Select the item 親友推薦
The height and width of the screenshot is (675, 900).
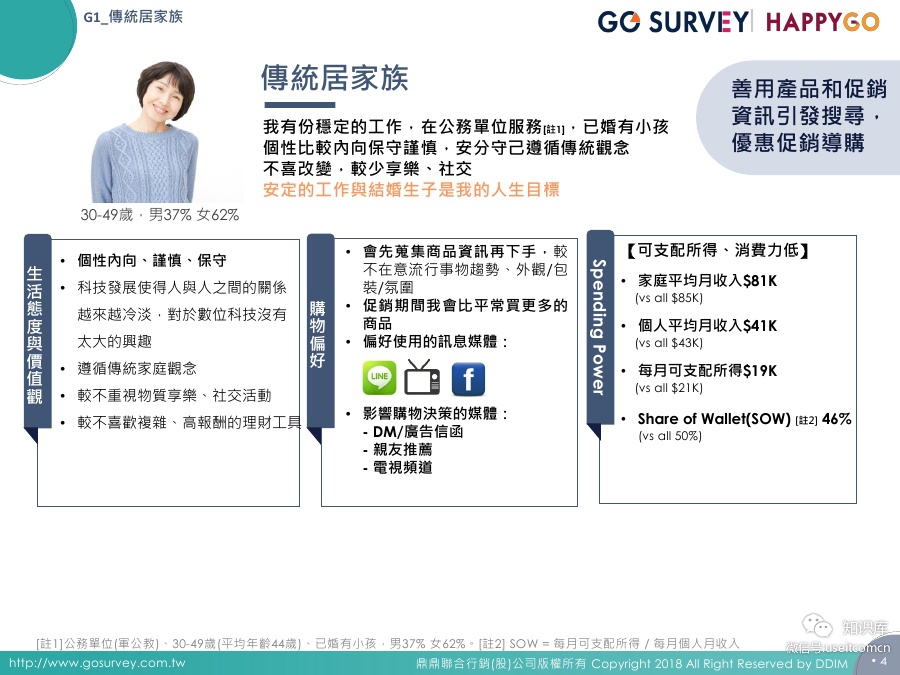(x=402, y=449)
